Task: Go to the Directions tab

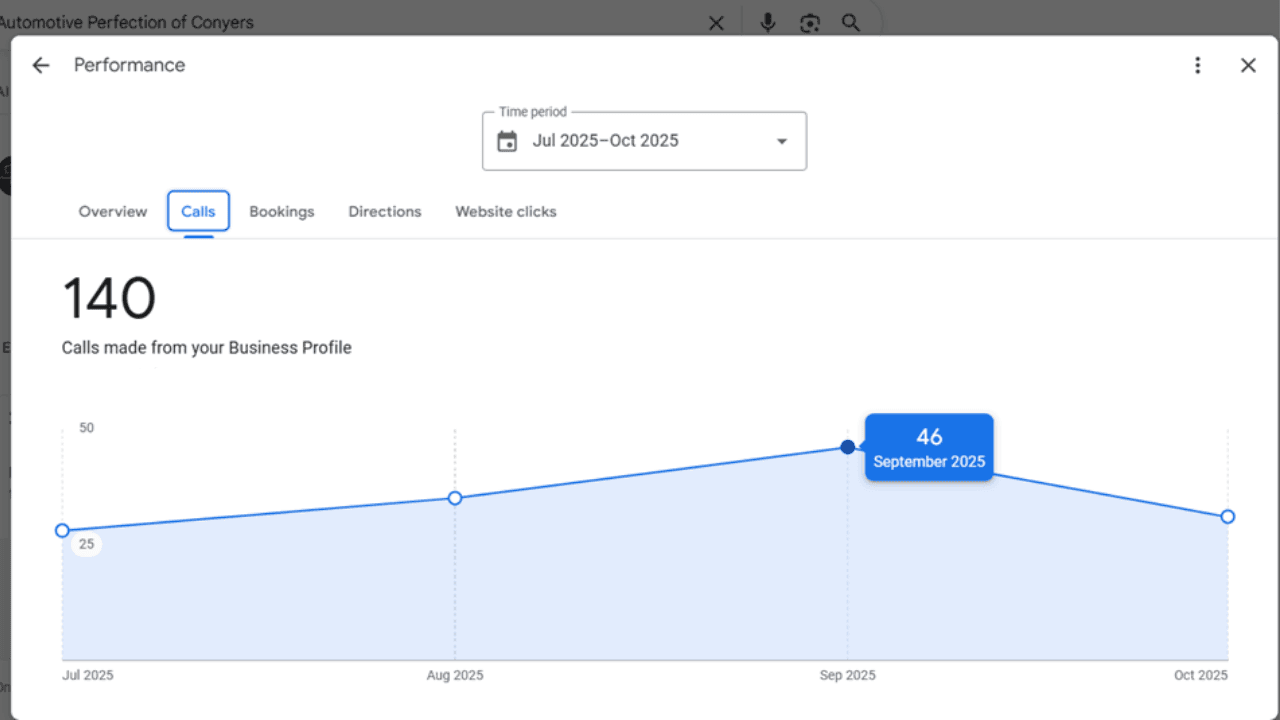Action: tap(385, 211)
